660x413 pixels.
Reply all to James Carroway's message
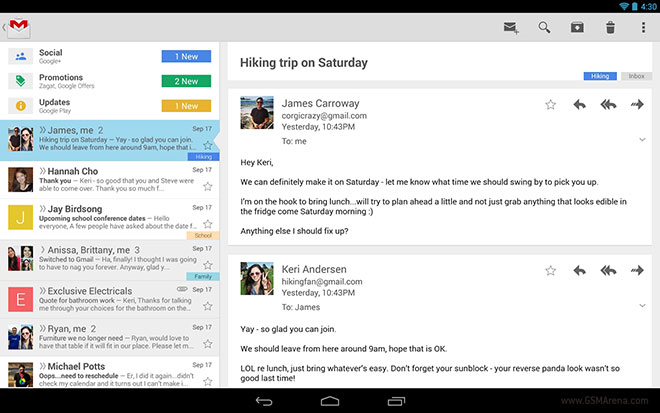coord(608,104)
